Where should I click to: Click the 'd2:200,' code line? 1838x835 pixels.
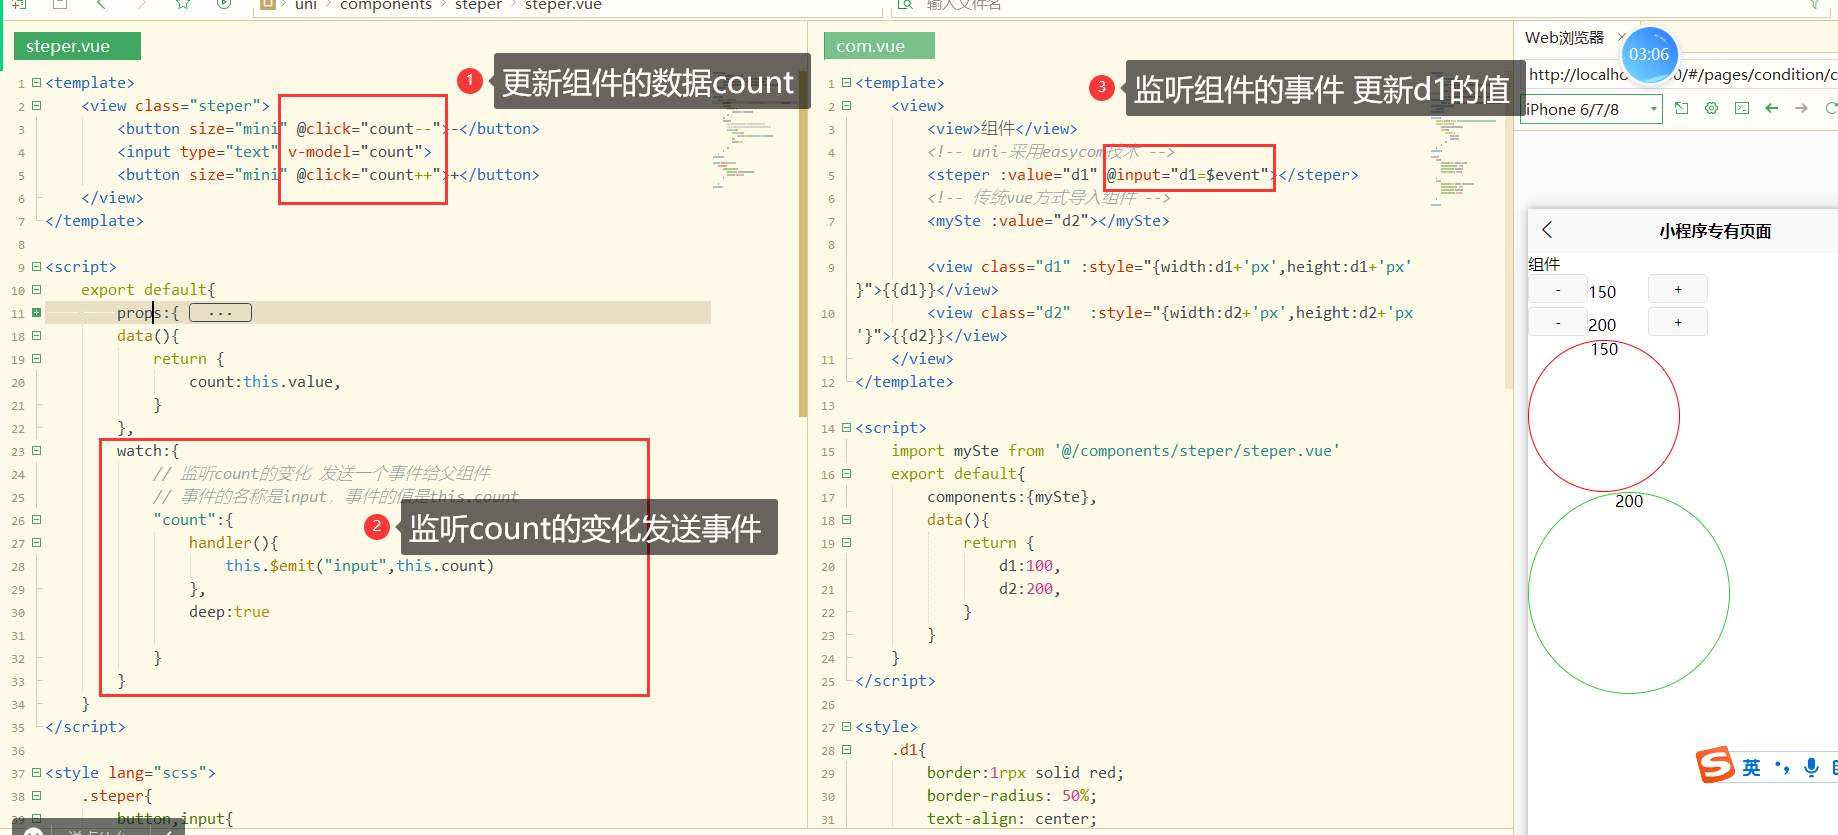point(1030,589)
